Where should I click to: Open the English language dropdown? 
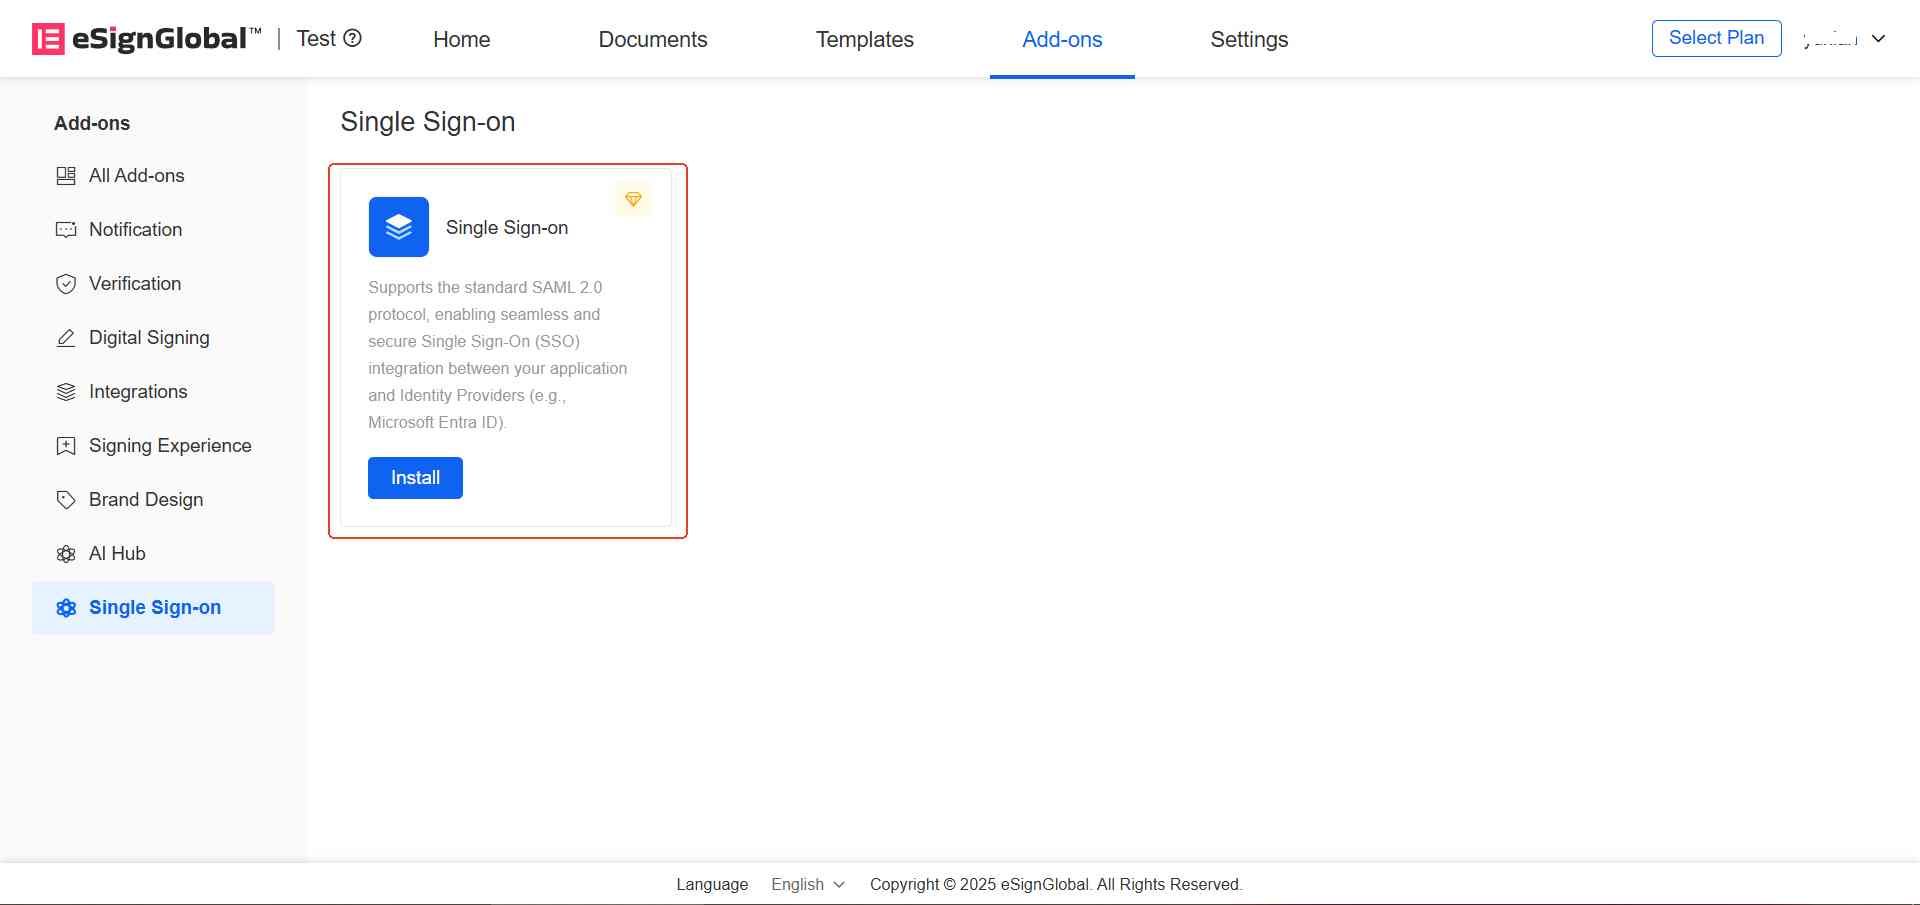(808, 884)
